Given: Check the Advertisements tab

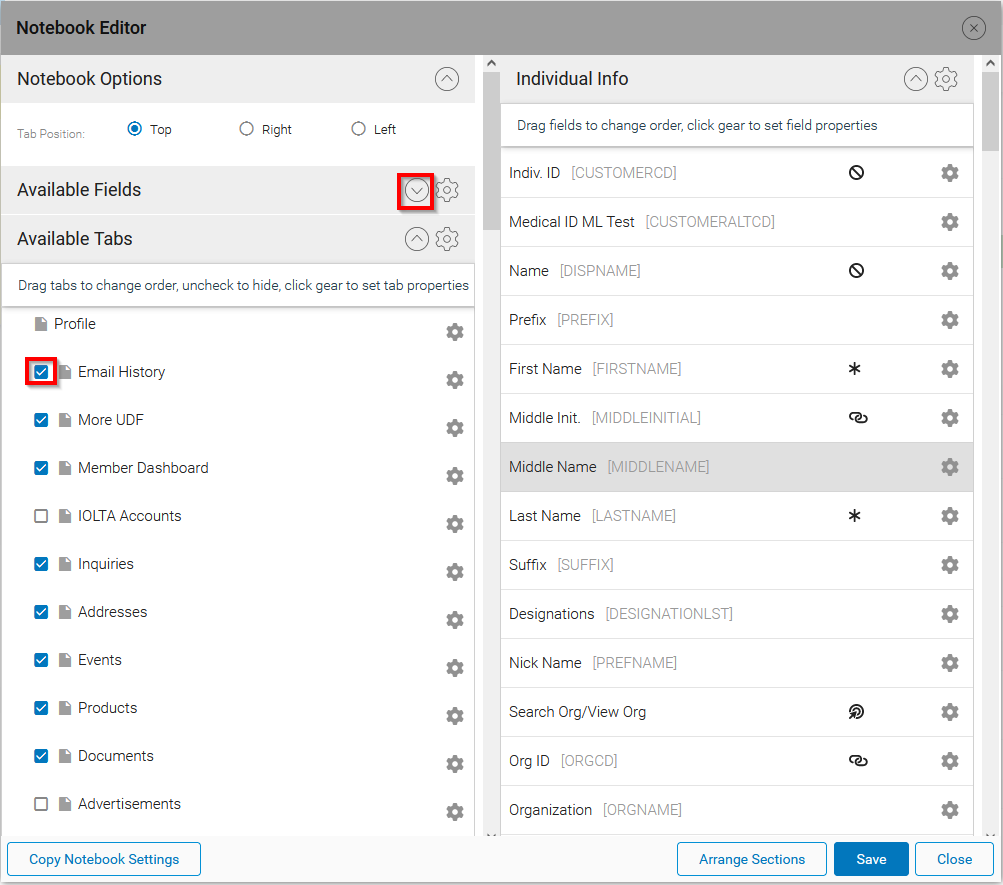Looking at the screenshot, I should (x=41, y=804).
